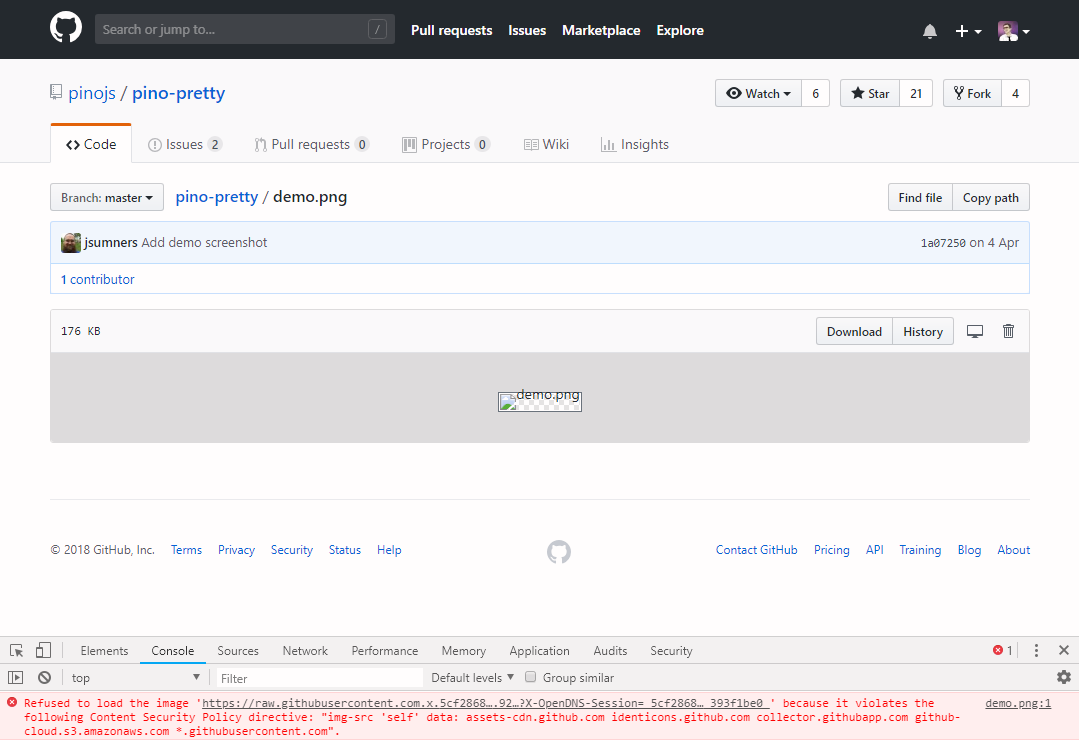Delete demo.png using the trash icon
This screenshot has height=740, width=1079.
tap(1008, 330)
